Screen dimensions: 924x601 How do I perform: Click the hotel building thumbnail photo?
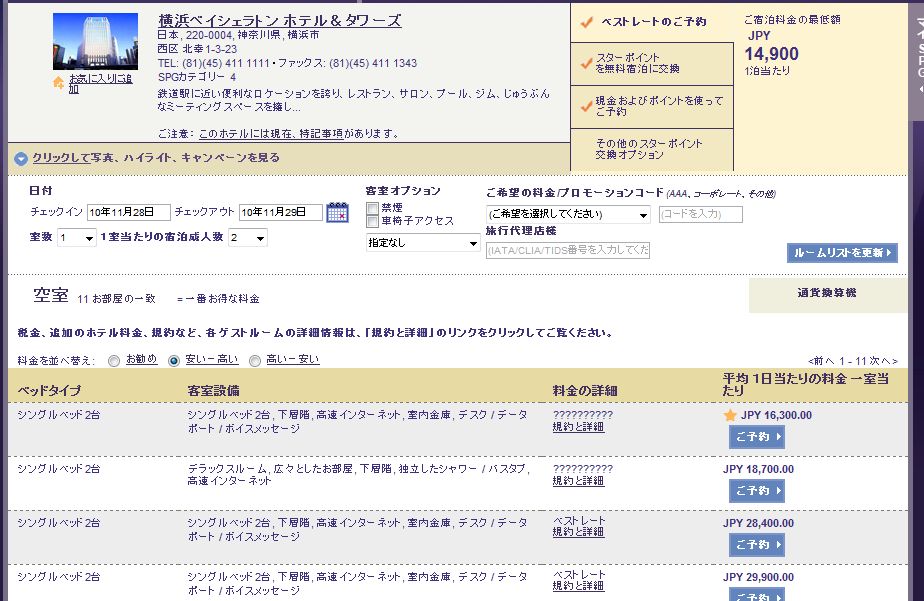(x=95, y=41)
